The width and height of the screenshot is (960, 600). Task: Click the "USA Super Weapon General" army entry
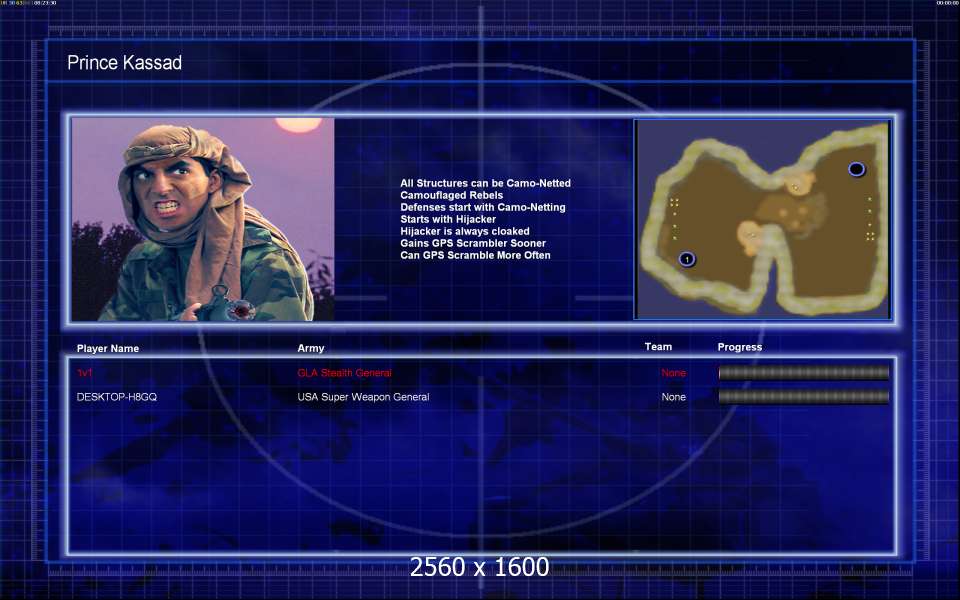[363, 397]
